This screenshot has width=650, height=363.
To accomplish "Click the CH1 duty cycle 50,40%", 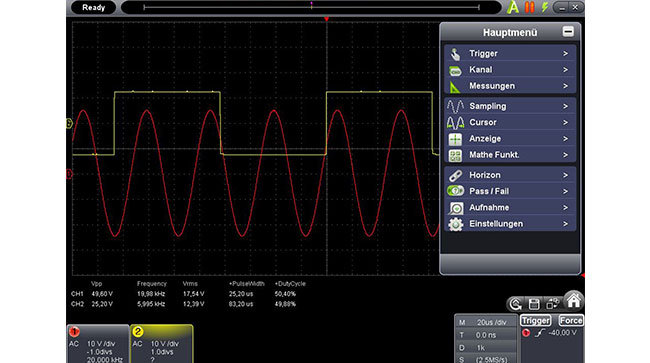I will pos(285,294).
